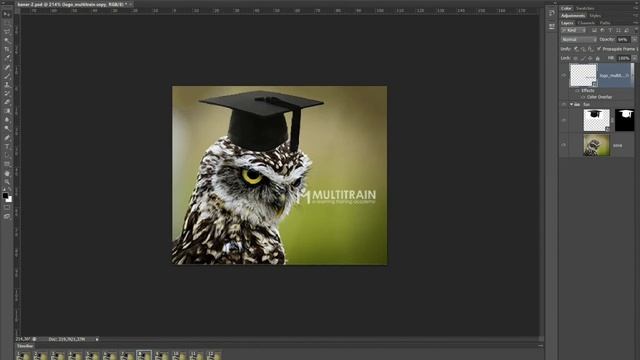Hide the logo_multitrain copy layer
The height and width of the screenshot is (360, 640).
point(564,76)
